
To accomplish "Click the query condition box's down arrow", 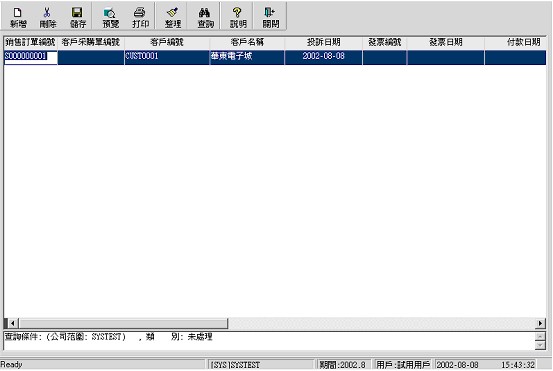I will pos(540,346).
